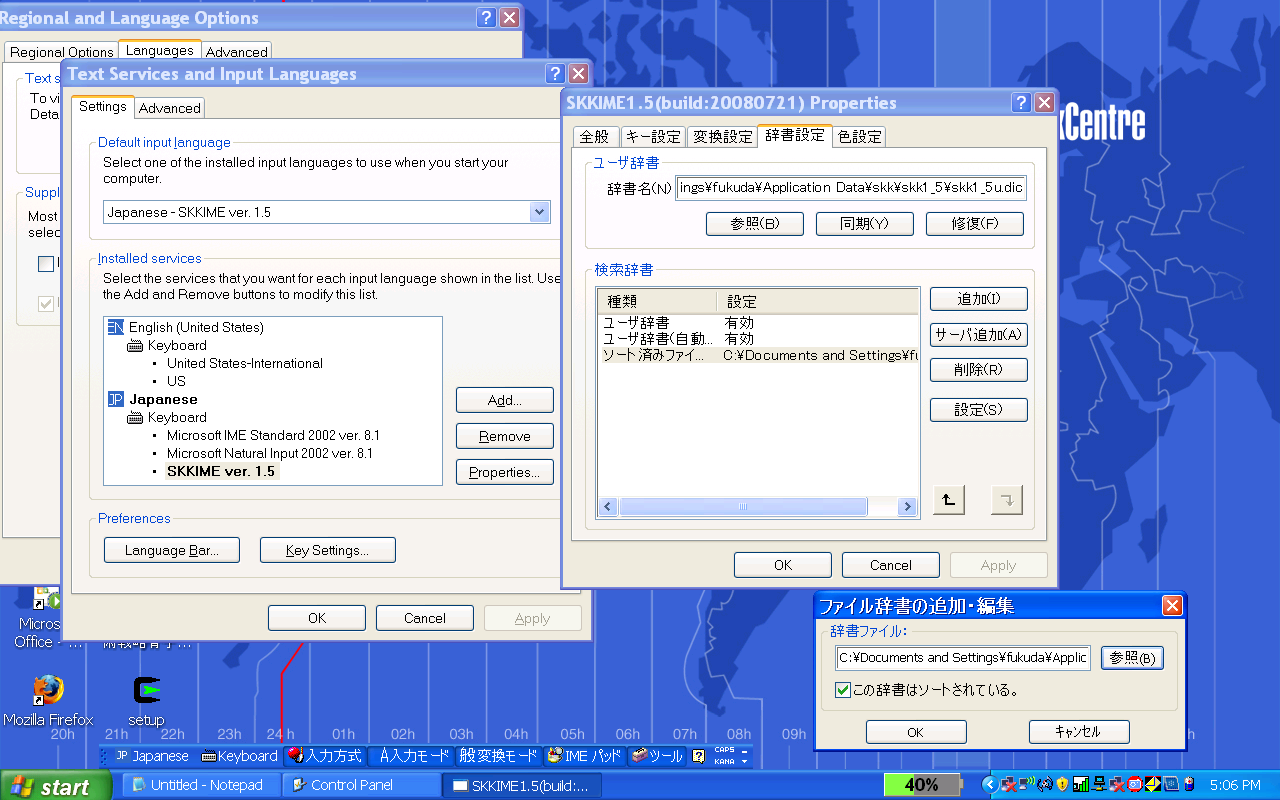Switch to 全般 tab in SKKIME Properties

click(x=594, y=136)
